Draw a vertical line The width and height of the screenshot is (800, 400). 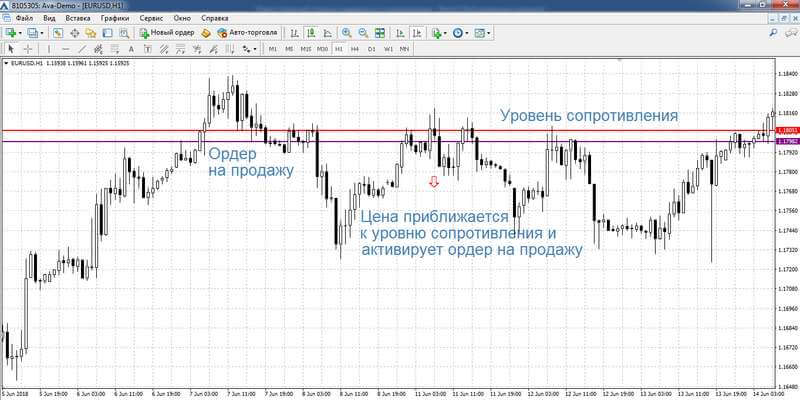coord(49,49)
